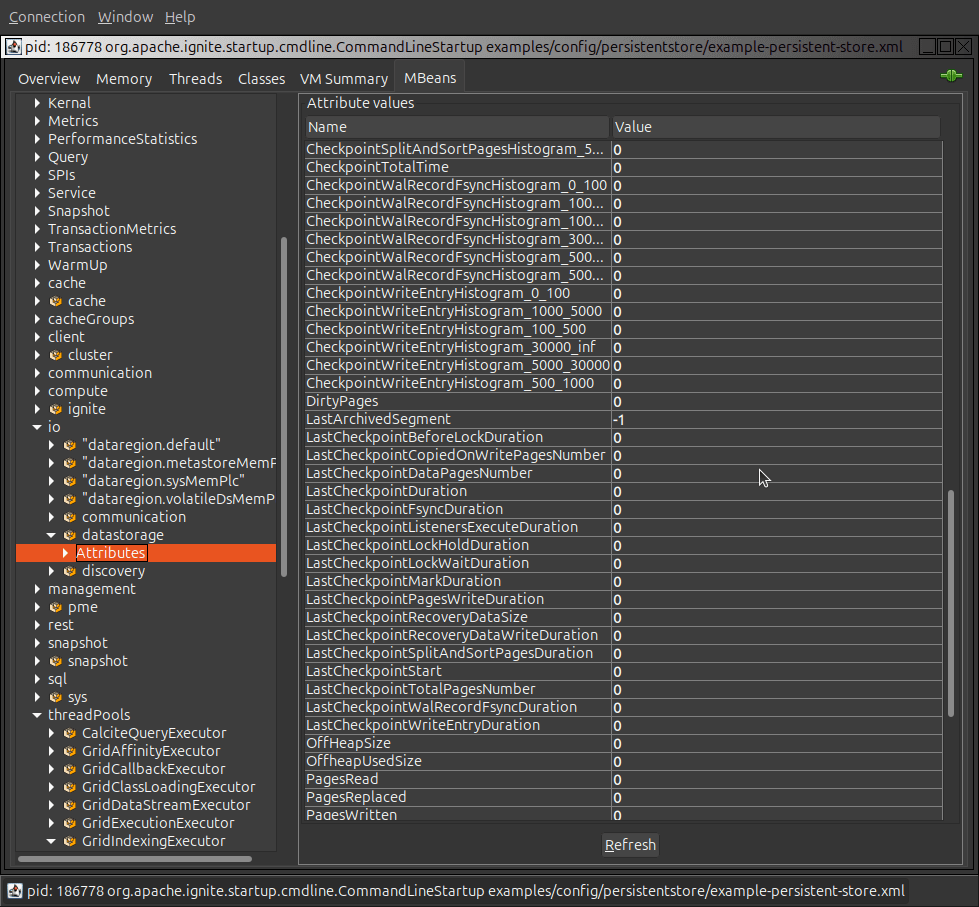Image resolution: width=979 pixels, height=907 pixels.
Task: Click the bean icon beside cluster
Action: point(56,355)
